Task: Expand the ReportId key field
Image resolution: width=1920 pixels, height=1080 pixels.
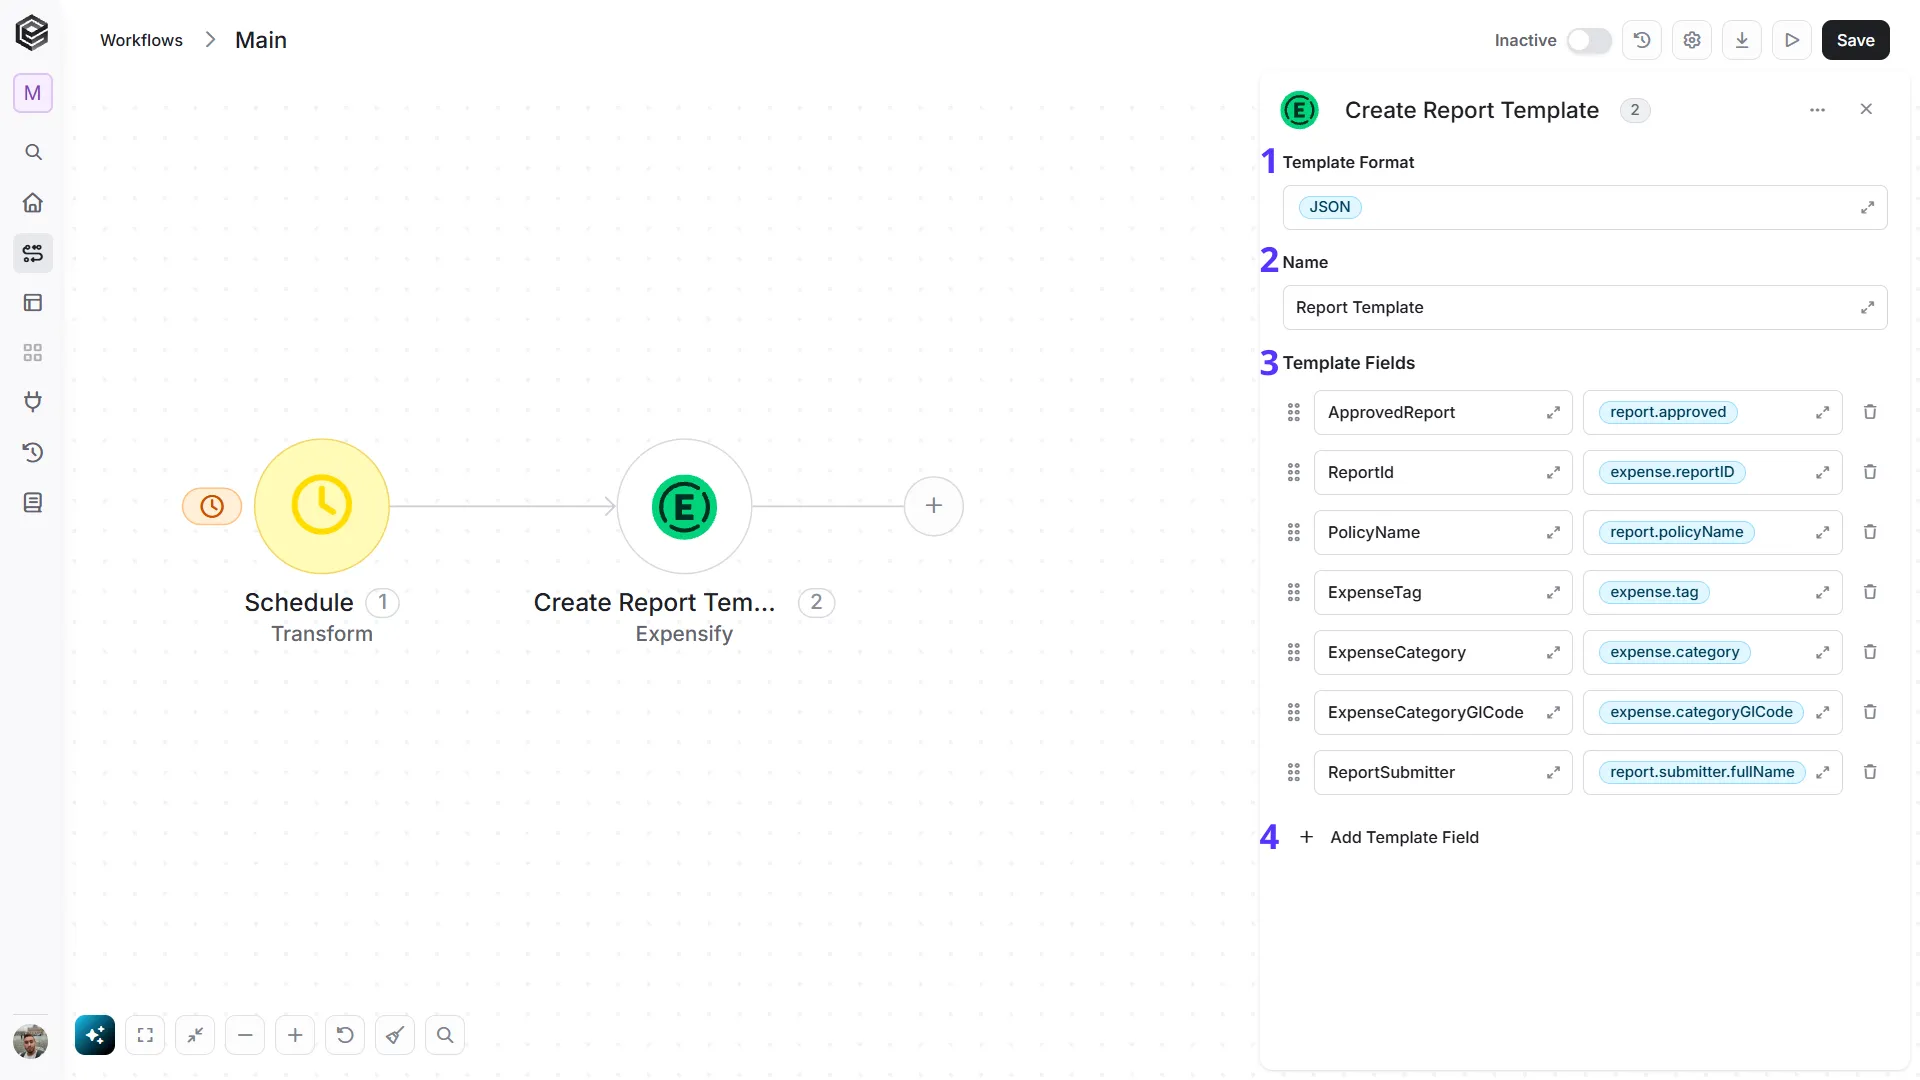Action: point(1553,472)
